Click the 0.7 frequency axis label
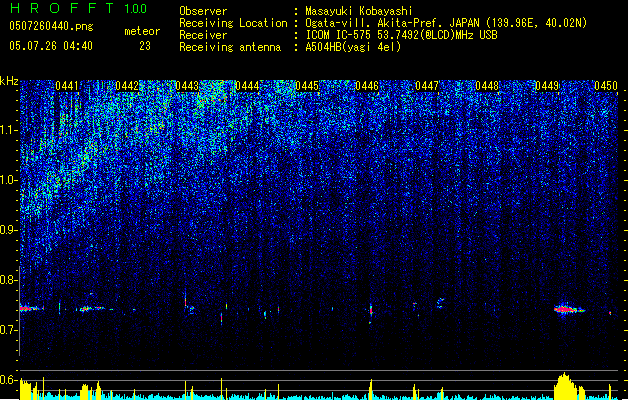 [9, 330]
